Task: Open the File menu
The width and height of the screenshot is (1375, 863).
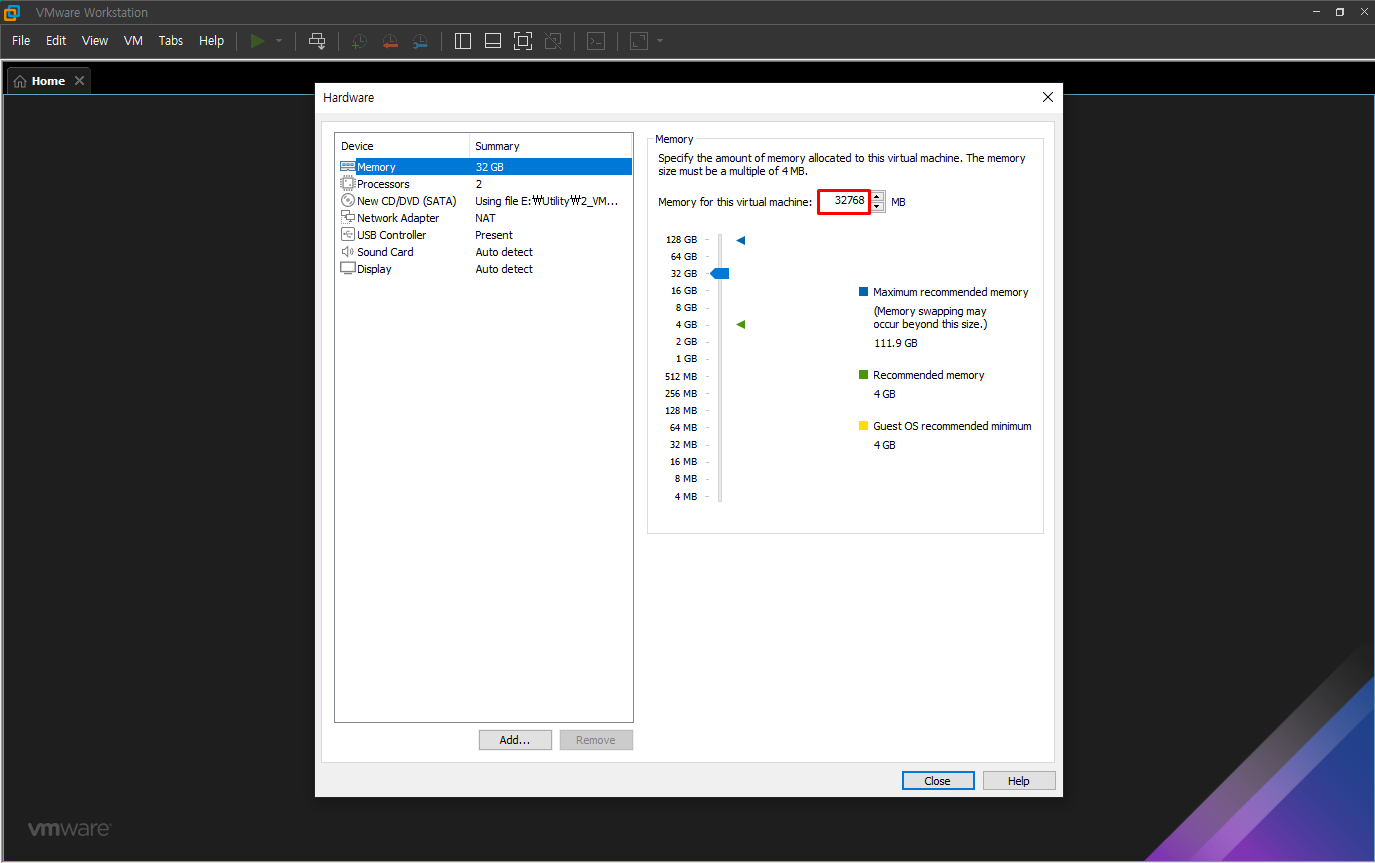Action: tap(21, 41)
